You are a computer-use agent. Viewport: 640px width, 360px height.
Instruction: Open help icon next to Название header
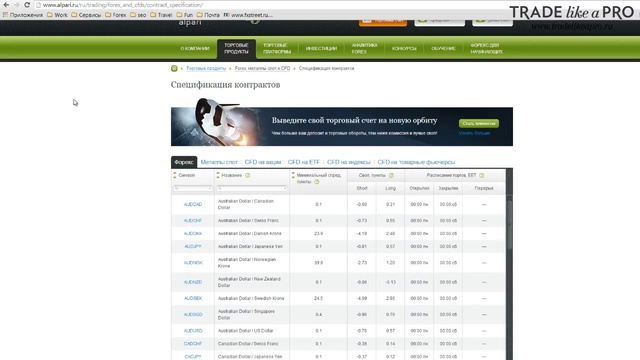(x=247, y=175)
